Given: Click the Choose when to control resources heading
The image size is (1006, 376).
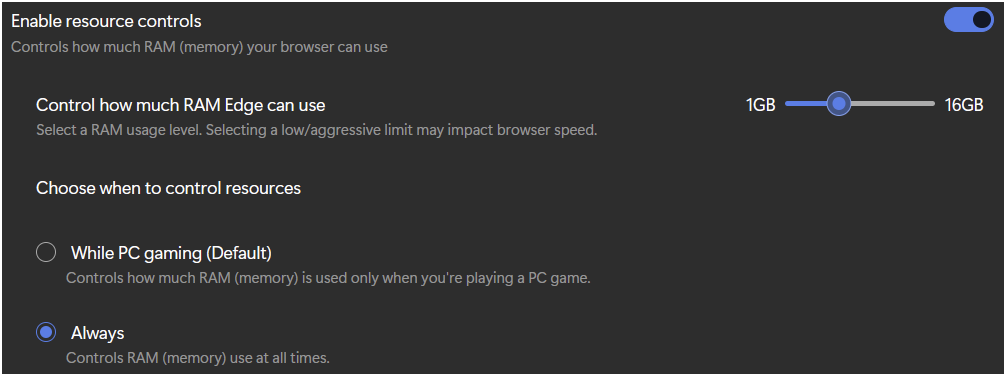Looking at the screenshot, I should 168,188.
